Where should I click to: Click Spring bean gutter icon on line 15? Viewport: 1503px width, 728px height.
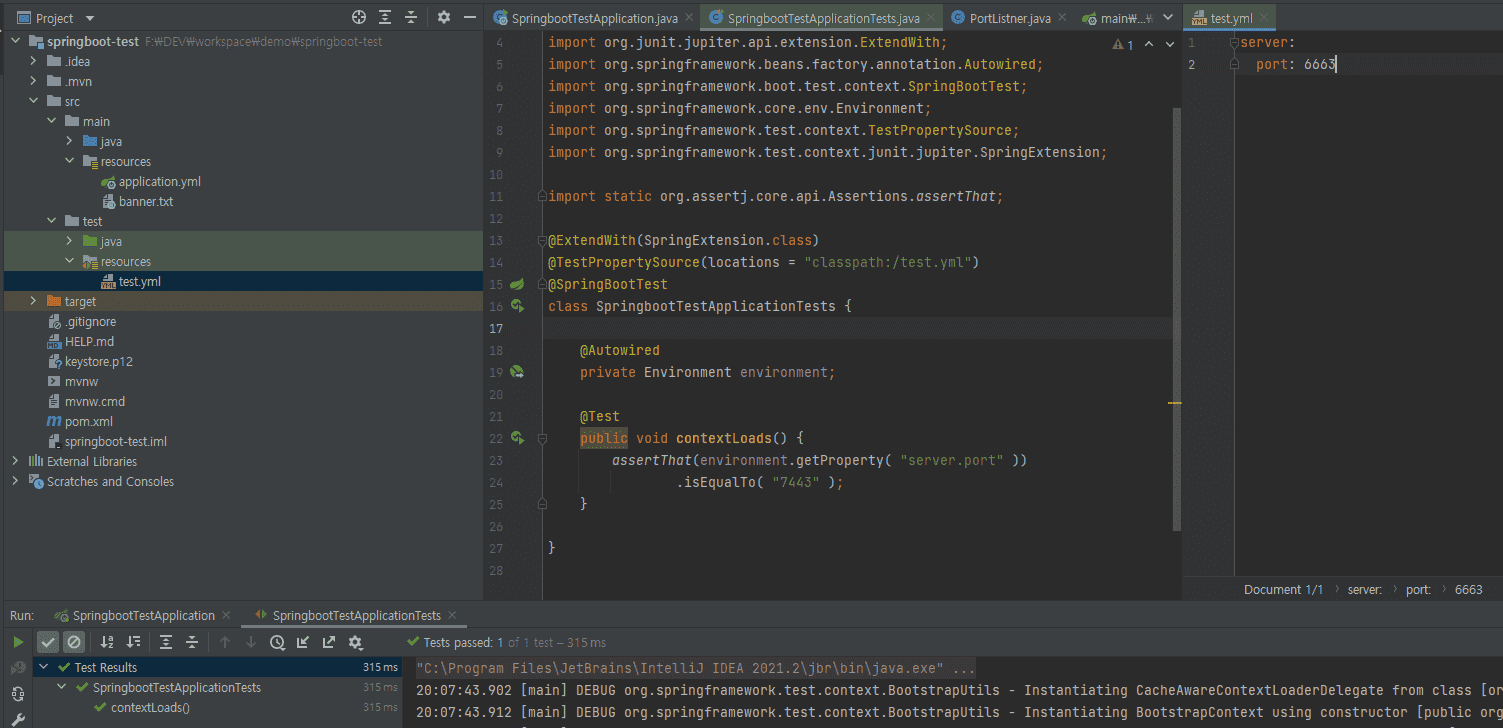point(518,284)
